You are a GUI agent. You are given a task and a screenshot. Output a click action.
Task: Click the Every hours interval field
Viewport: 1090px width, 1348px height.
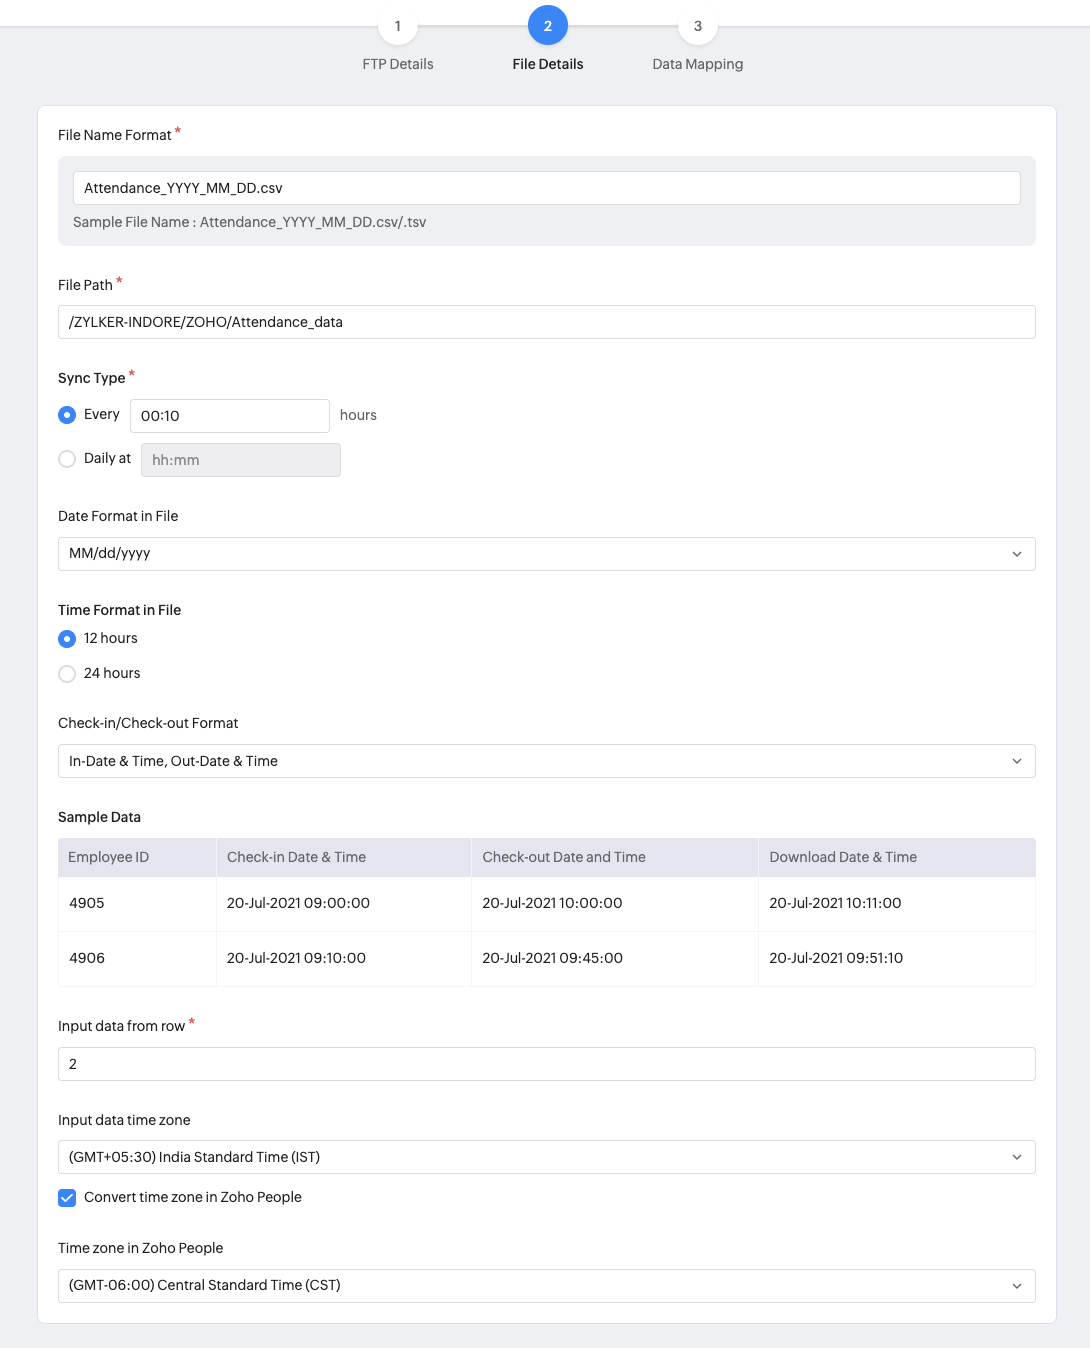tap(229, 416)
